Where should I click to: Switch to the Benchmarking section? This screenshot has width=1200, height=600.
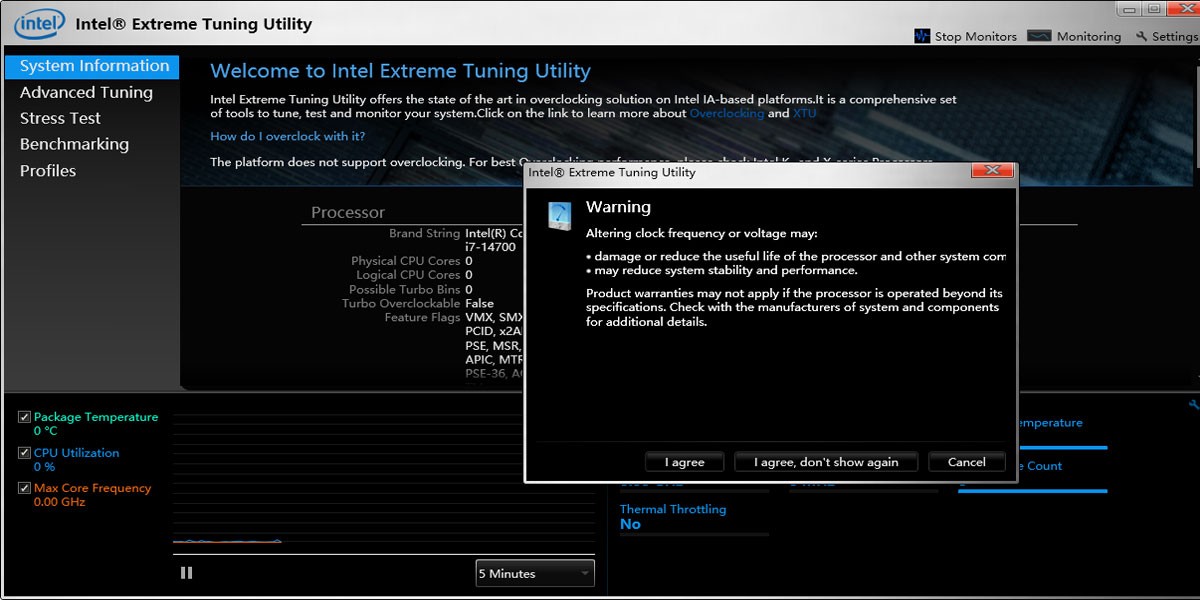coord(74,144)
